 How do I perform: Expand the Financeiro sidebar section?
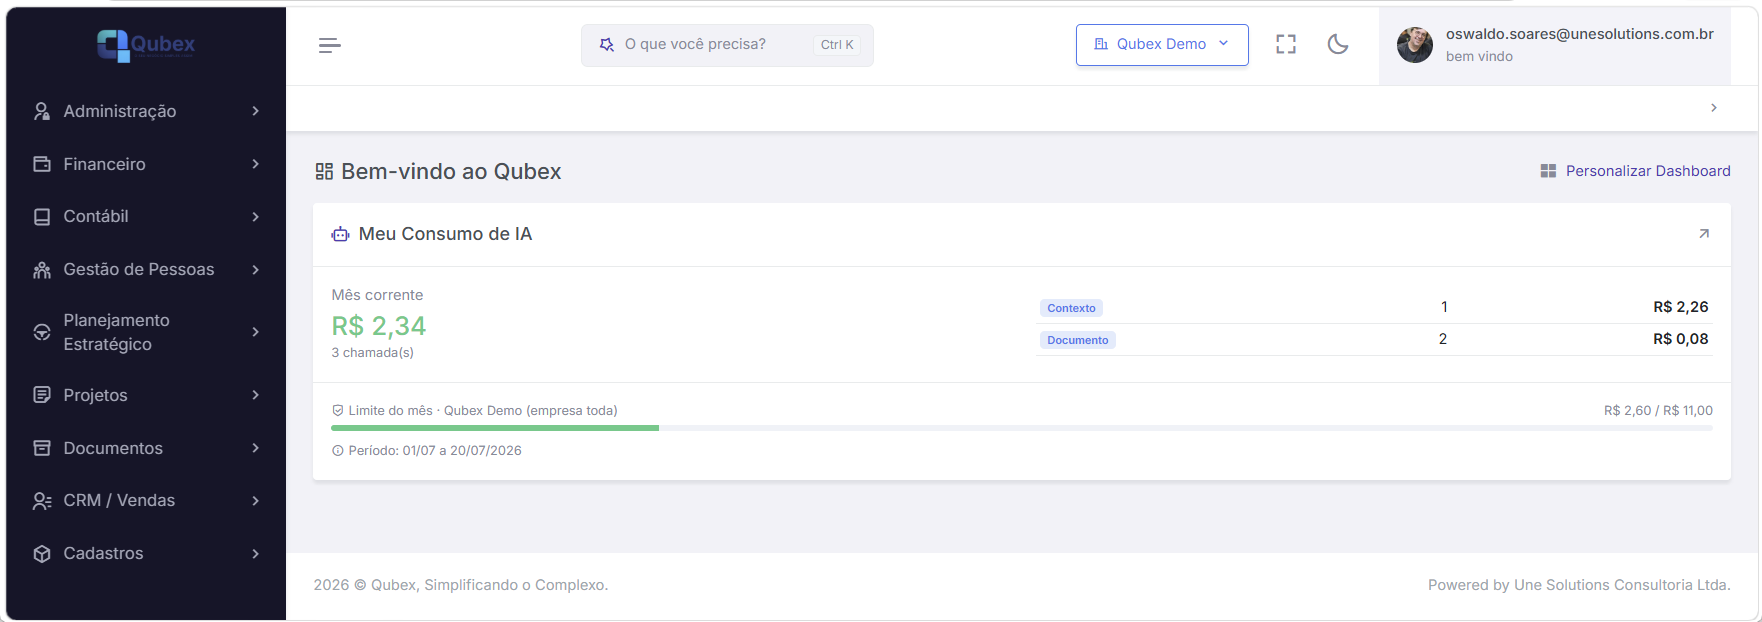pos(146,164)
